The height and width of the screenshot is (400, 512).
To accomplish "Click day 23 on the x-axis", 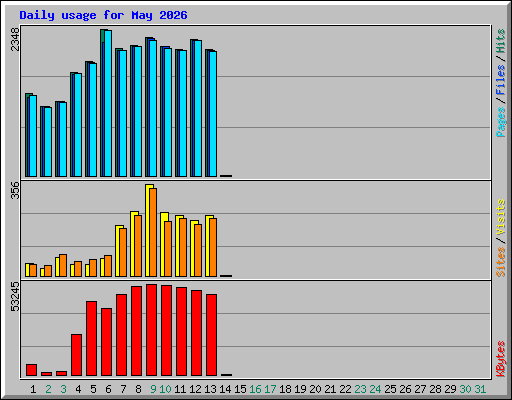I will 360,389.
